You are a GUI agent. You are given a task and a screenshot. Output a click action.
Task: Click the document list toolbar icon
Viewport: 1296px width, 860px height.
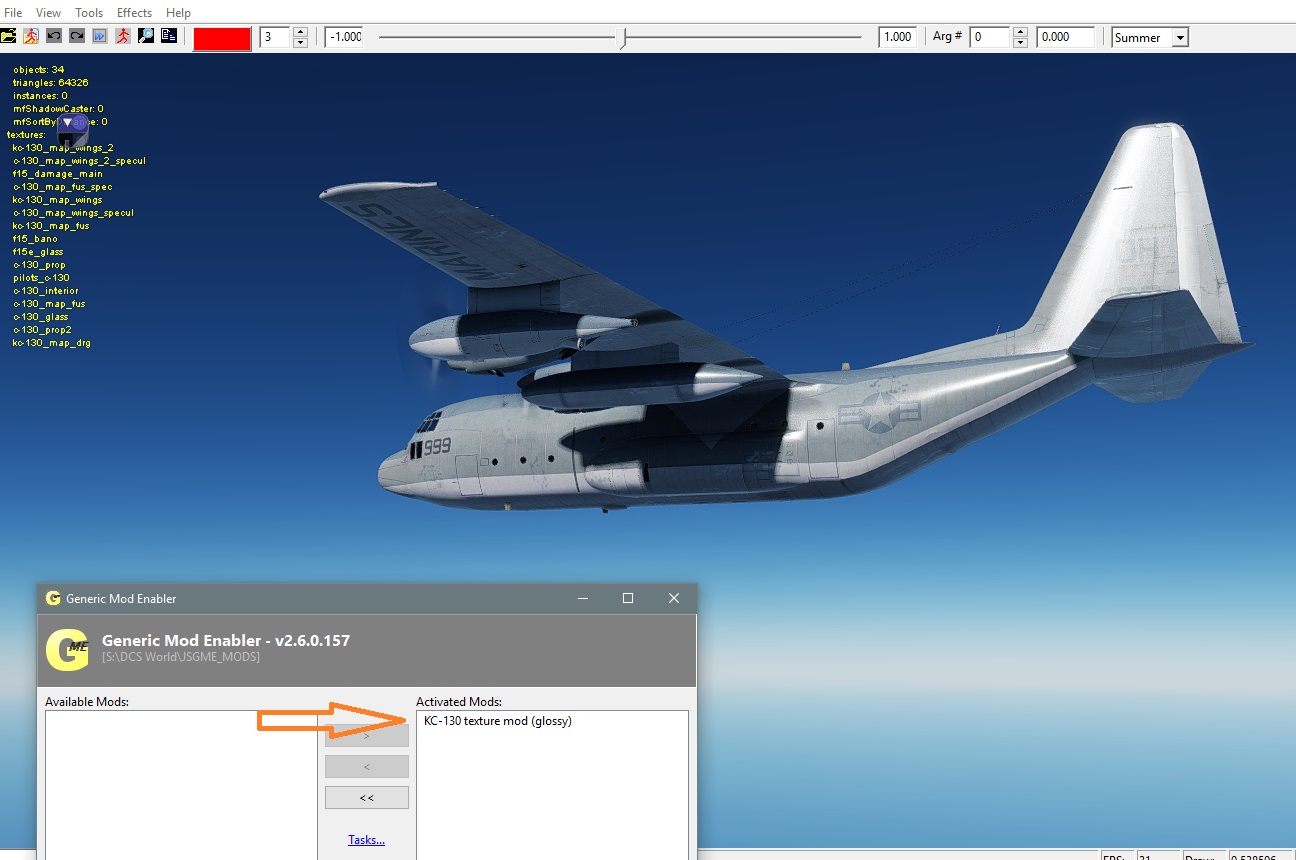169,36
